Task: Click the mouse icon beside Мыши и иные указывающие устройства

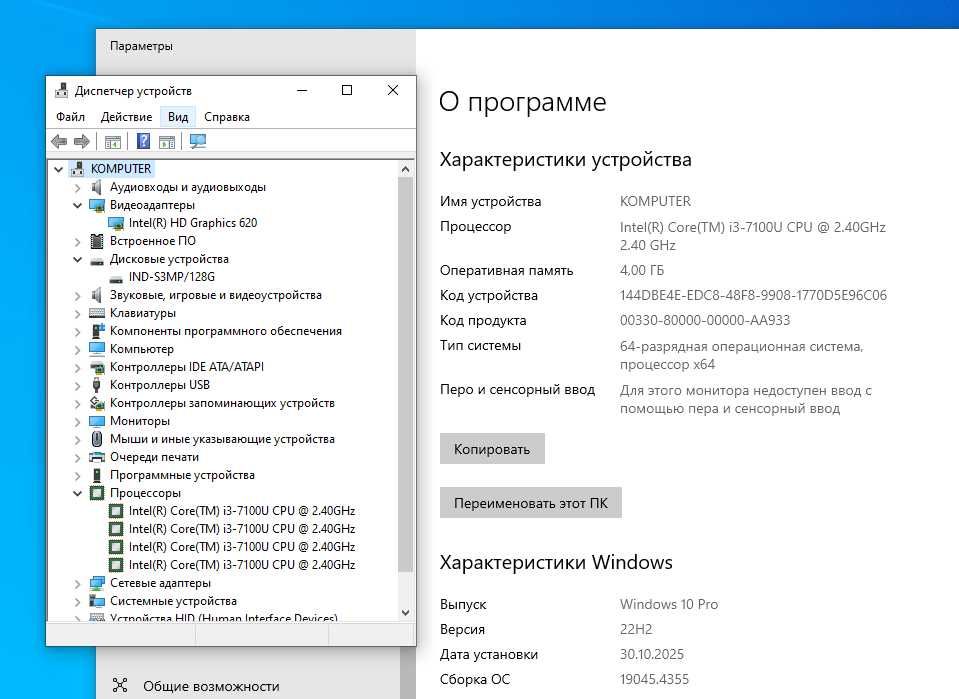Action: tap(97, 439)
